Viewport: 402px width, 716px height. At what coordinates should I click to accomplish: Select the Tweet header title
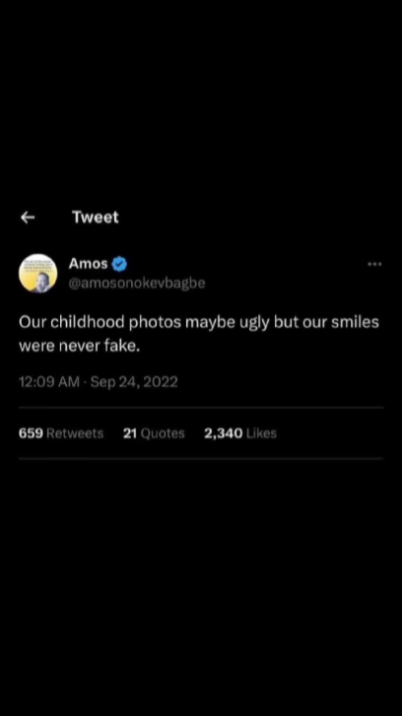(95, 217)
